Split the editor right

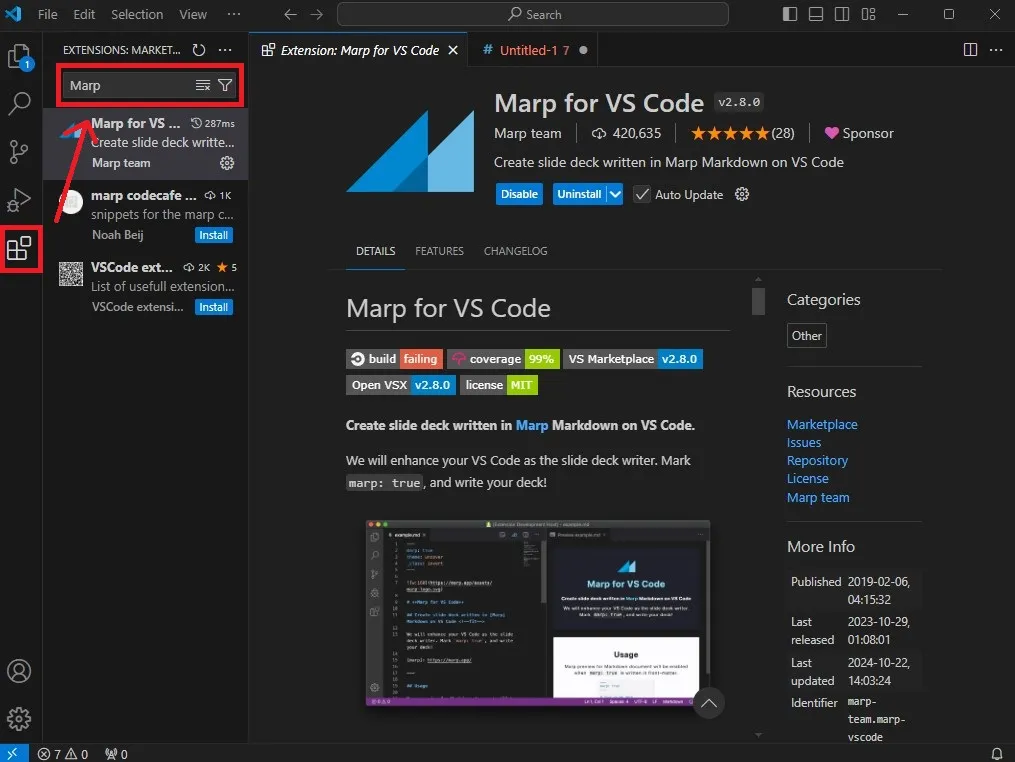pos(970,50)
